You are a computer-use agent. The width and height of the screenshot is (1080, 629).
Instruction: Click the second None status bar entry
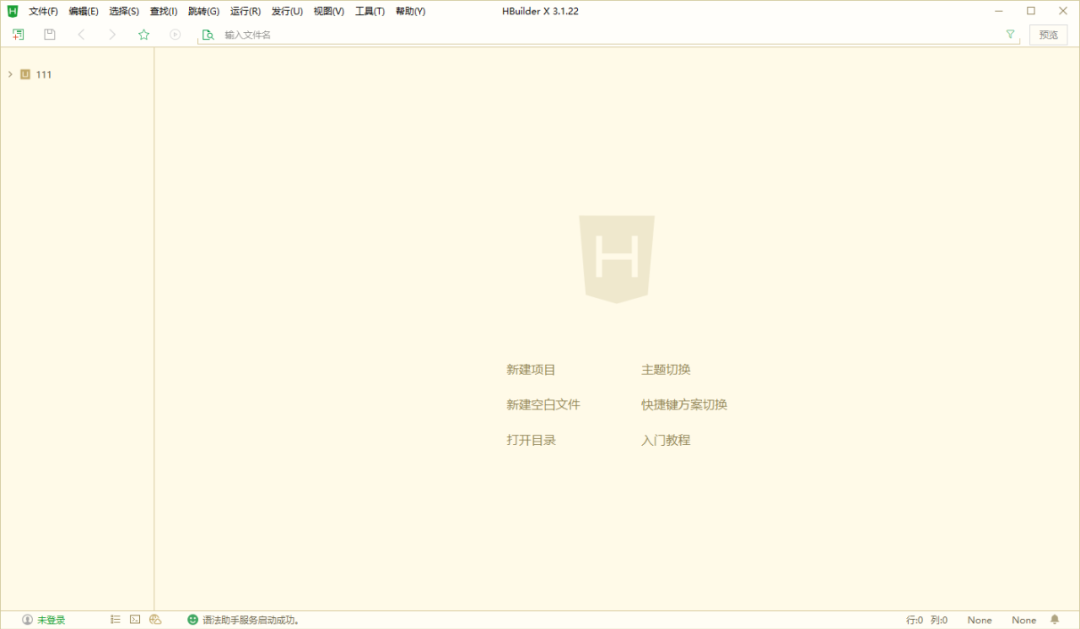[1024, 620]
